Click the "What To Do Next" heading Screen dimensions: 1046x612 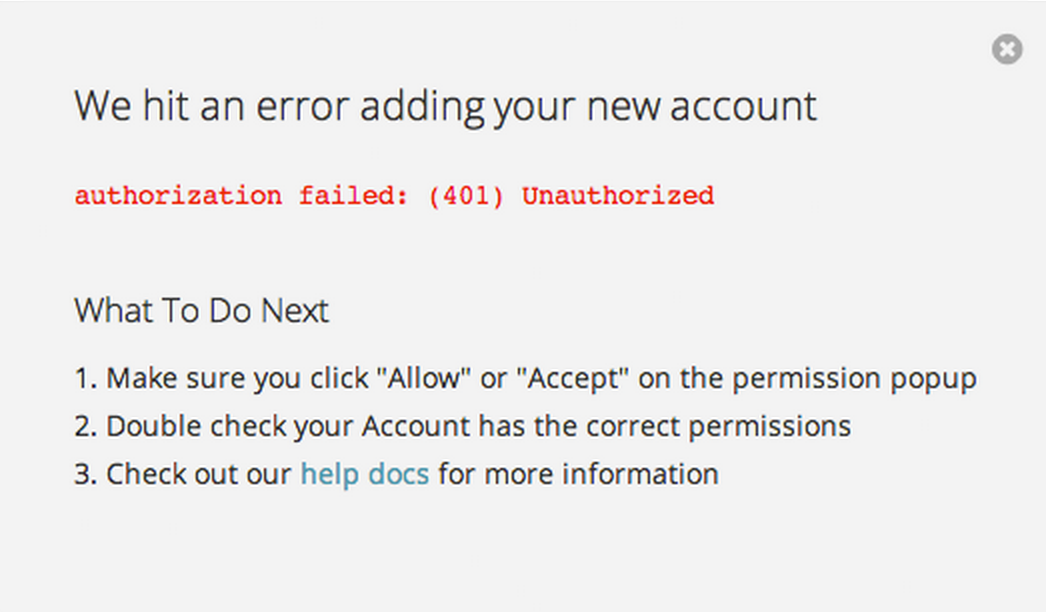[201, 310]
